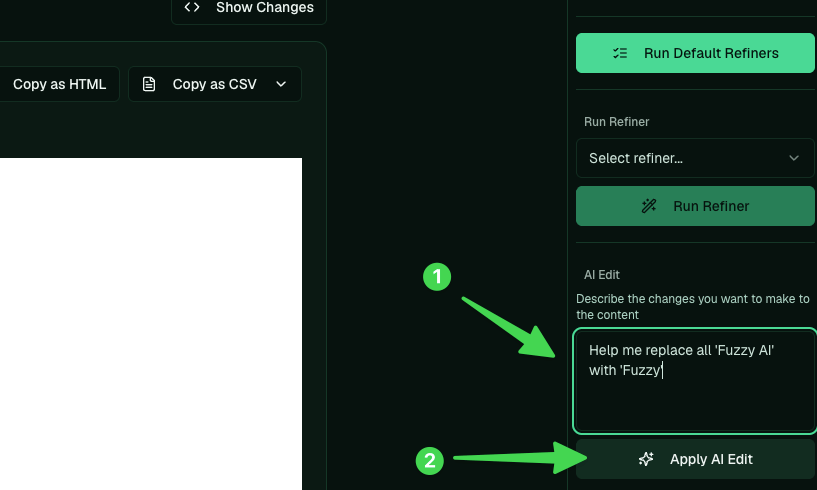This screenshot has height=490, width=817.
Task: Click the Copy as CSV button
Action: 215,84
